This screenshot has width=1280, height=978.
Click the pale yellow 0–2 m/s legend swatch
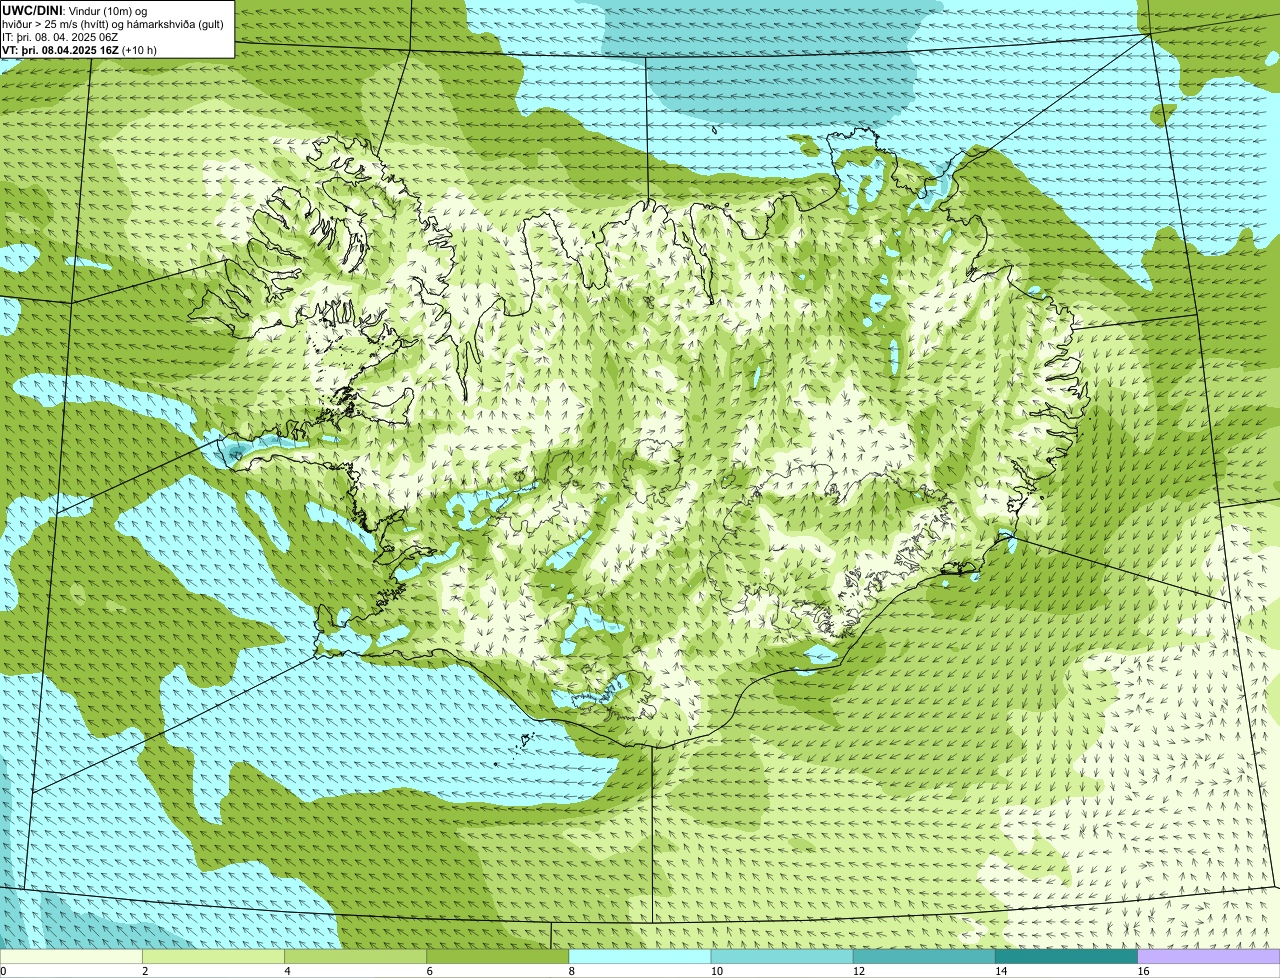(71, 956)
